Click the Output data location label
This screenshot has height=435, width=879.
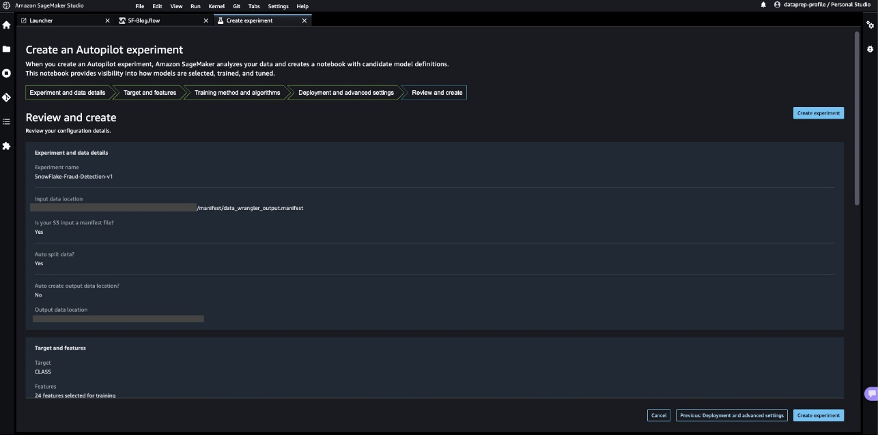pos(61,309)
